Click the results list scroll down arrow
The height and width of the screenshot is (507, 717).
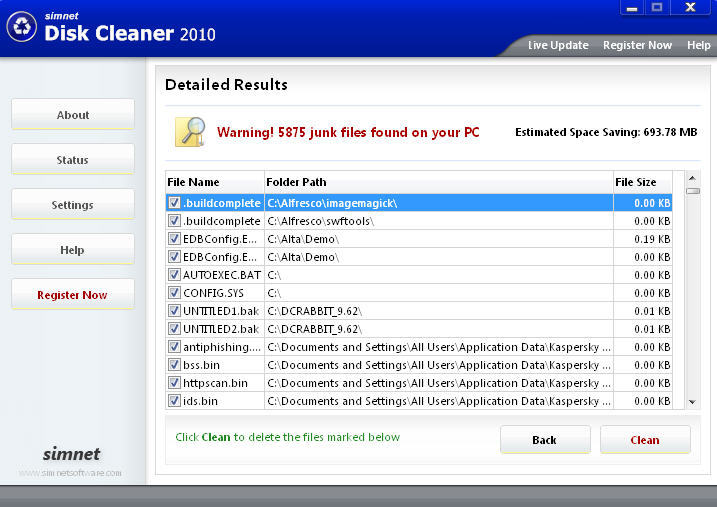692,402
